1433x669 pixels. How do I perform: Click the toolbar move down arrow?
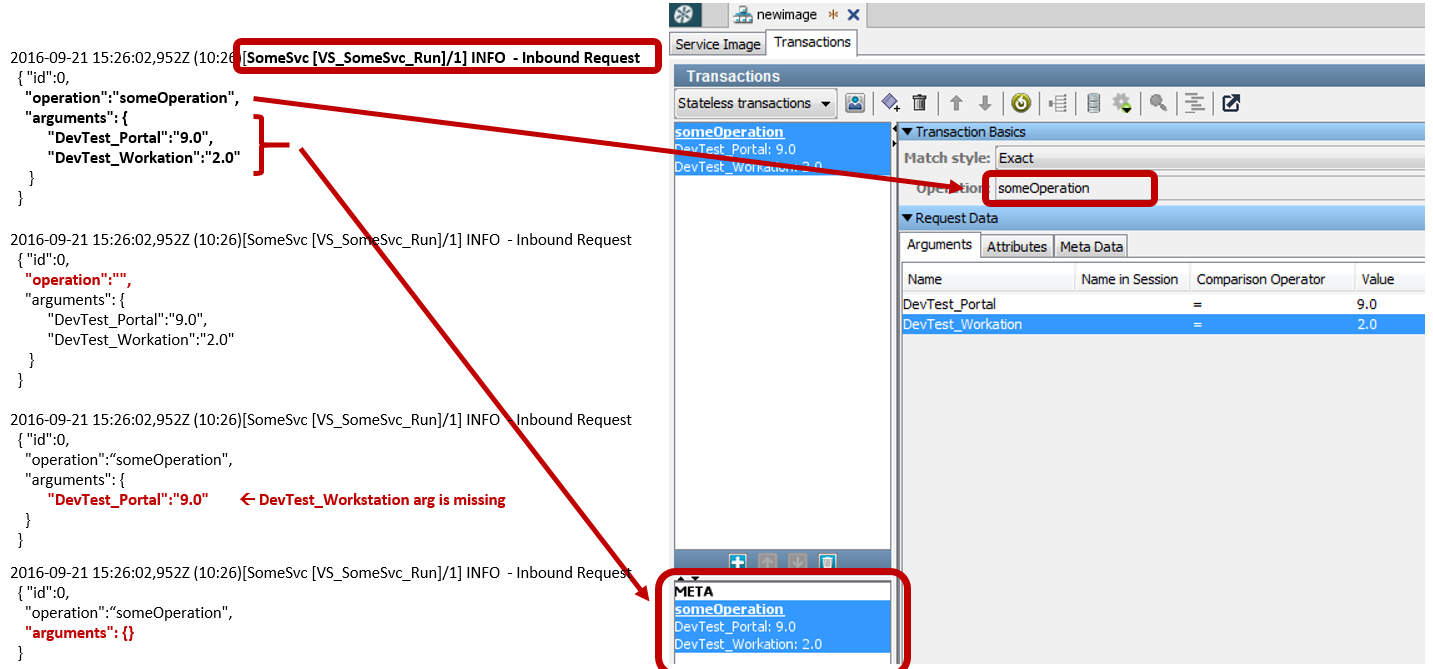tap(985, 103)
